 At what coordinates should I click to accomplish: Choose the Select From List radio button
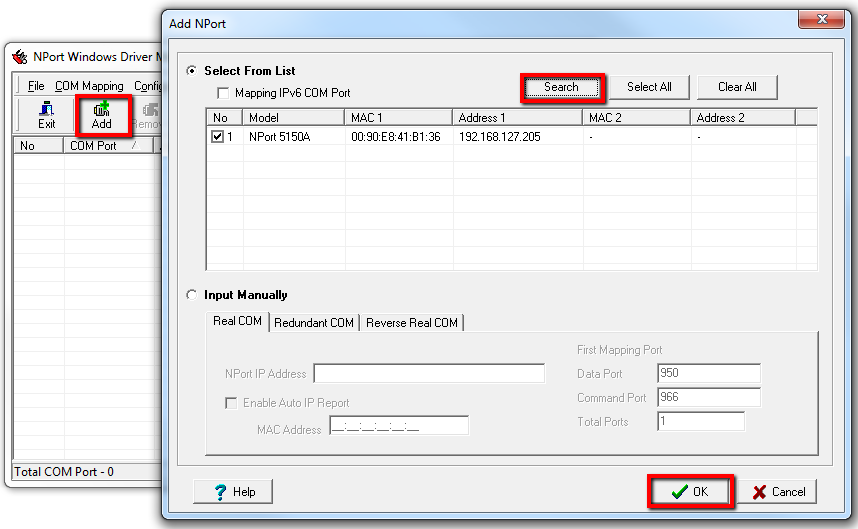point(192,71)
